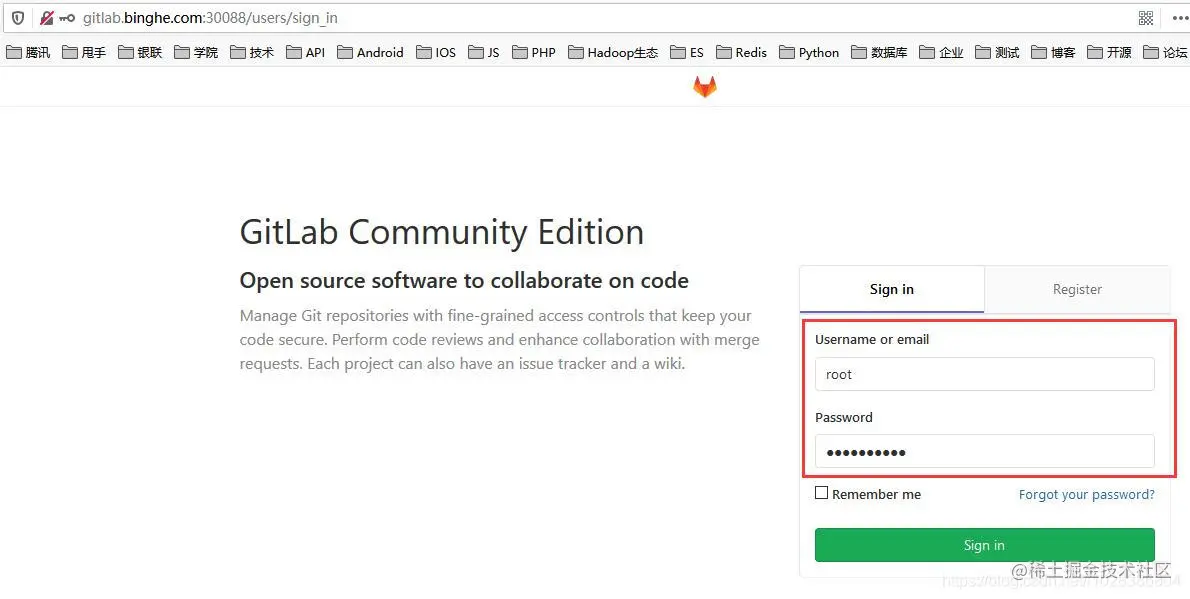Open the 银联 bookmark folder
The width and height of the screenshot is (1190, 599).
coord(140,52)
